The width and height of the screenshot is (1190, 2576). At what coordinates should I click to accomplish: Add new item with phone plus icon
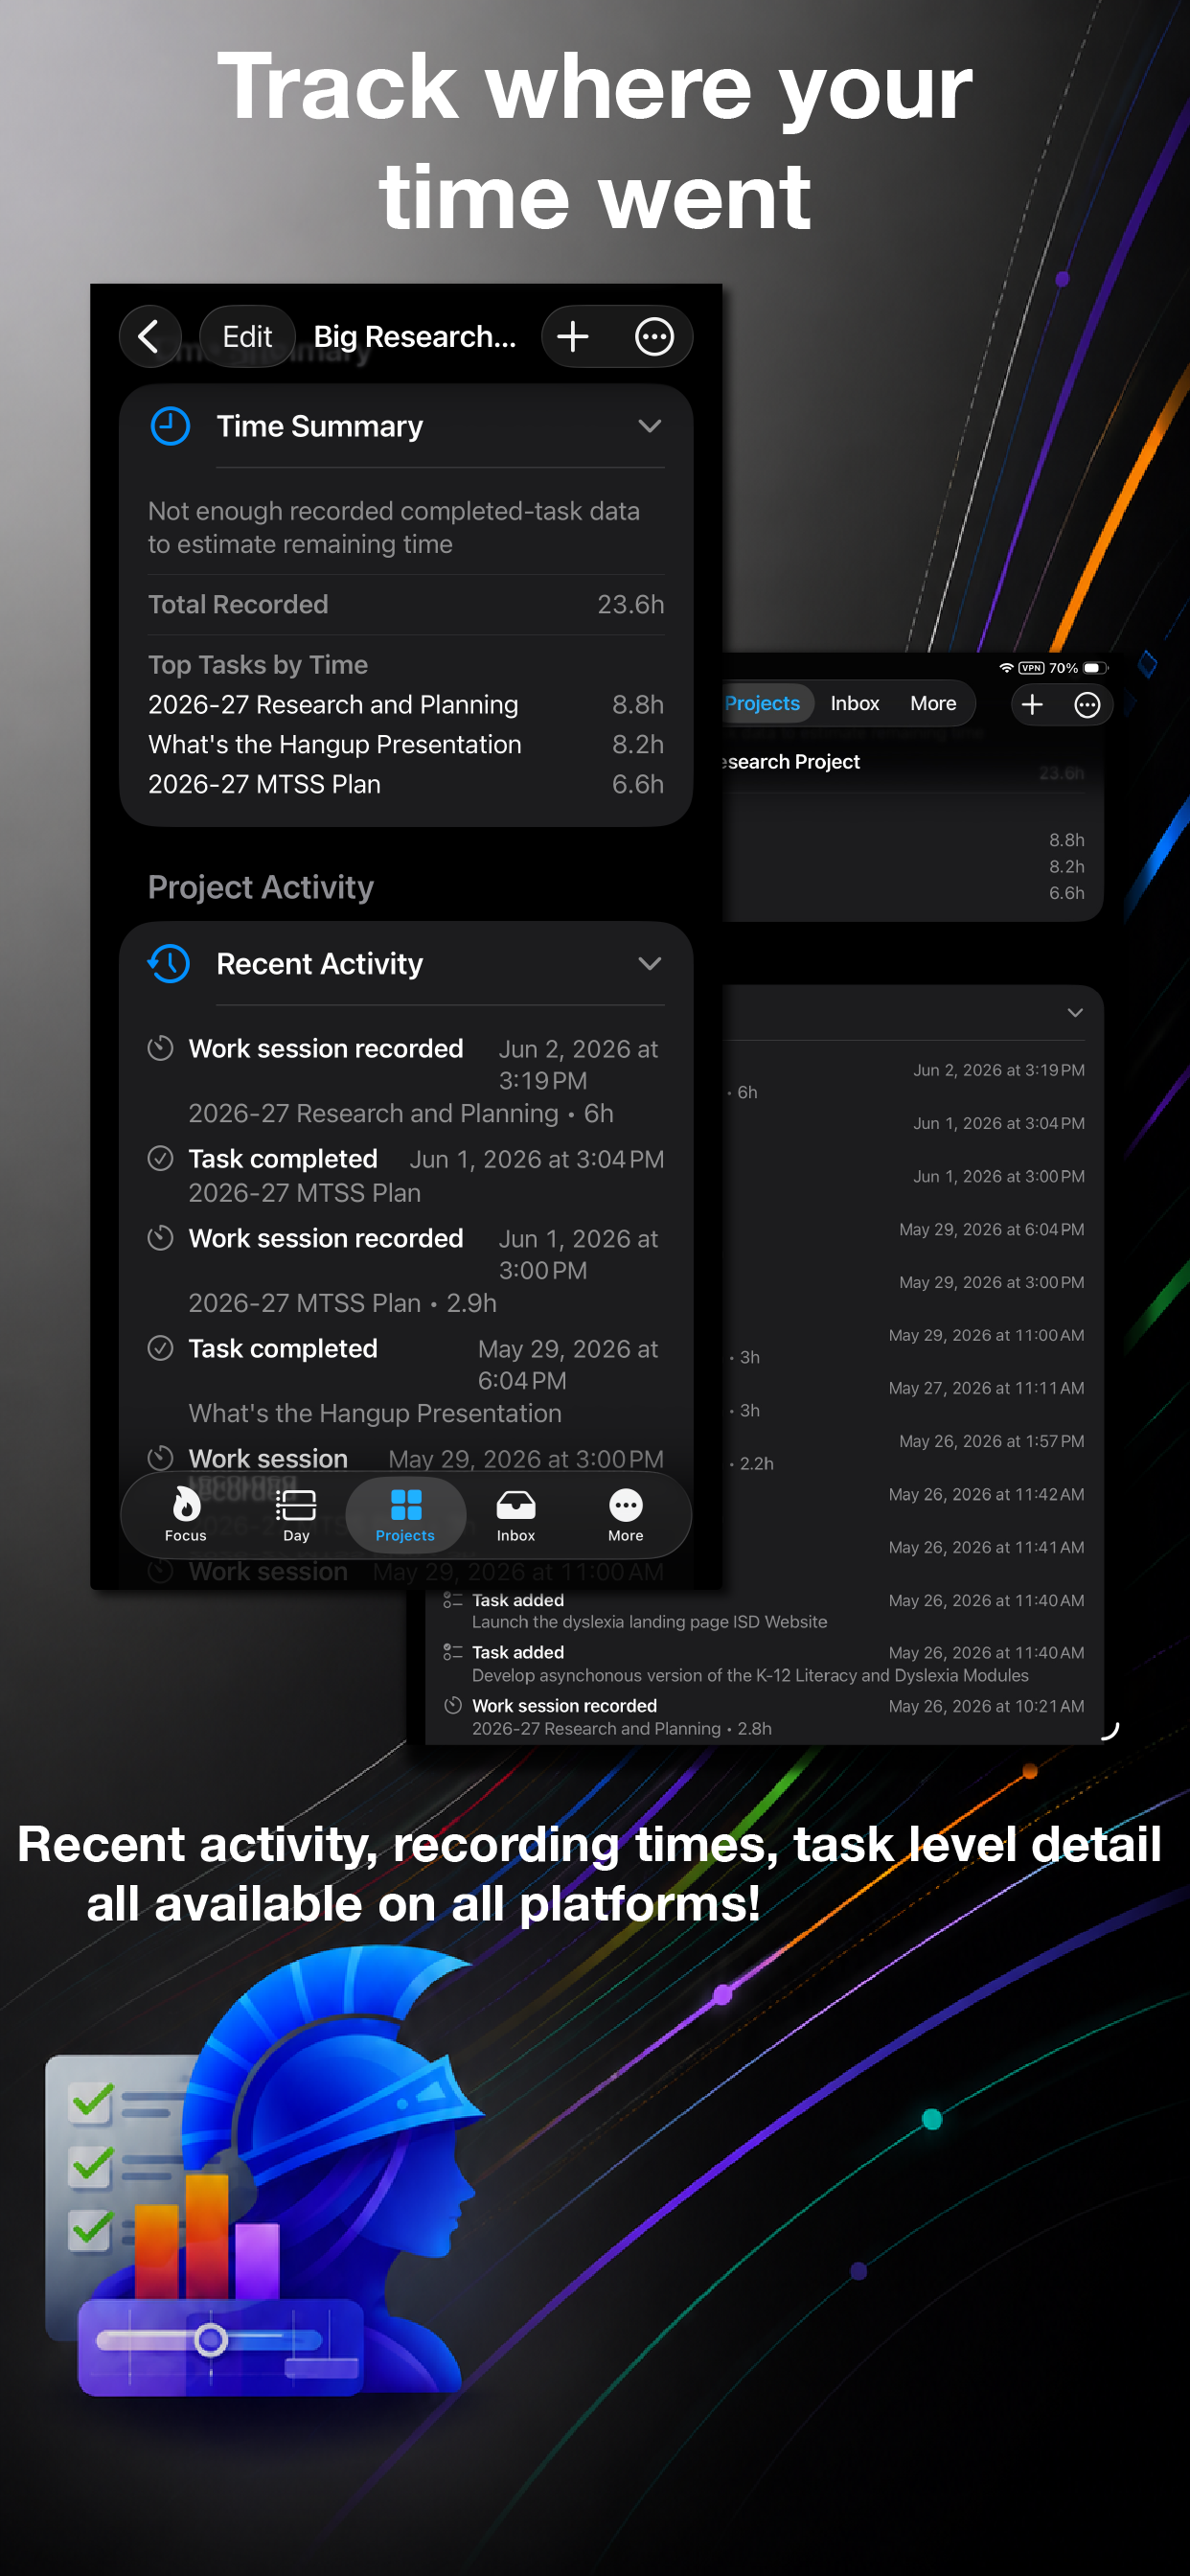pyautogui.click(x=573, y=336)
